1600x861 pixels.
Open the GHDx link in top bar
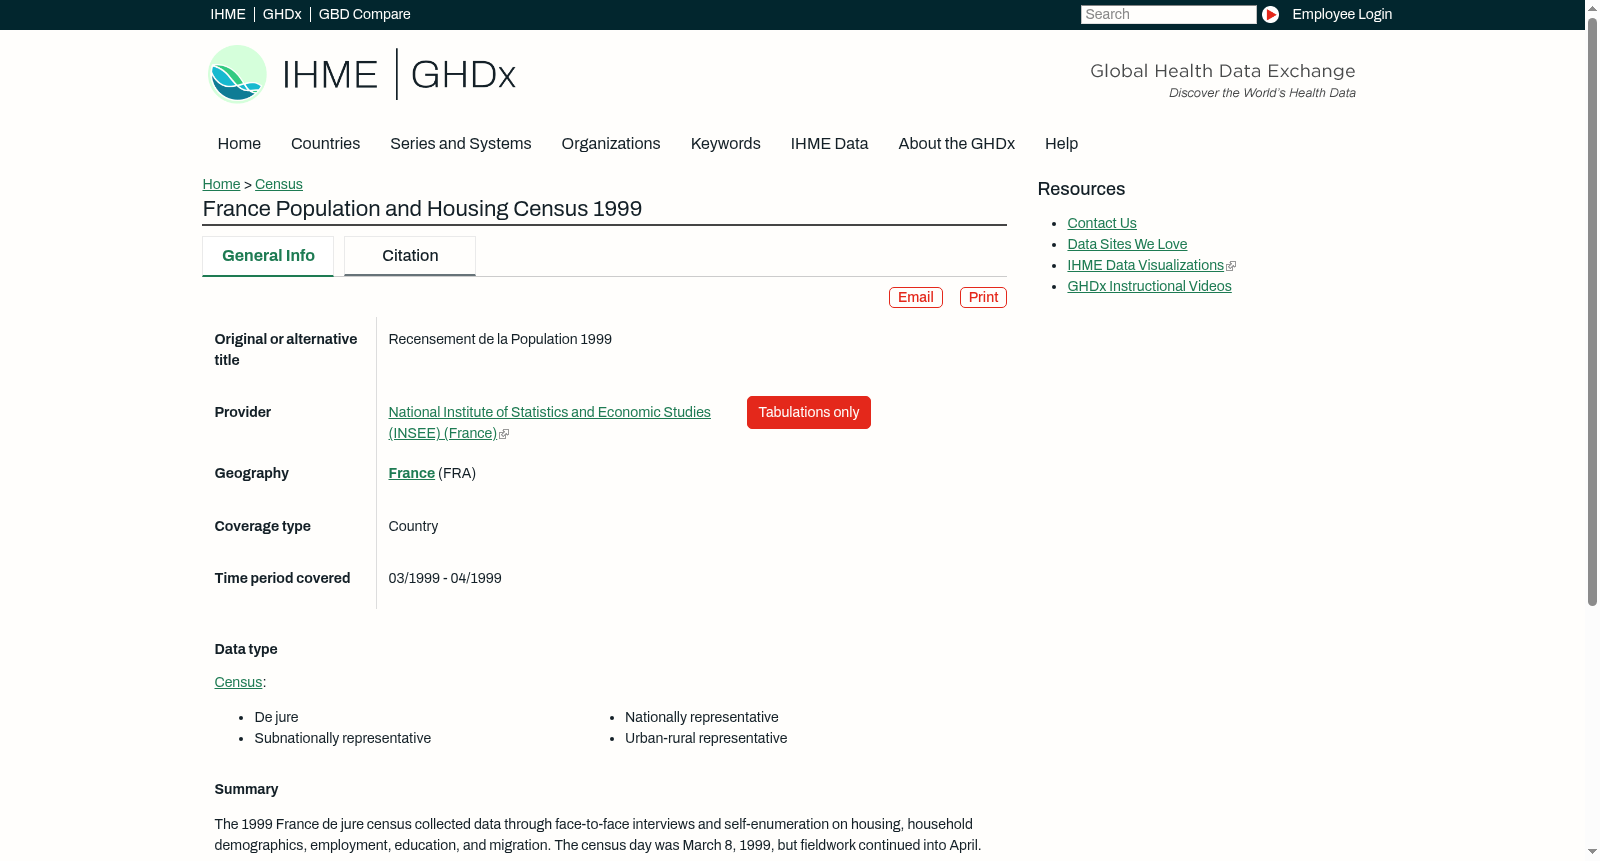[282, 14]
